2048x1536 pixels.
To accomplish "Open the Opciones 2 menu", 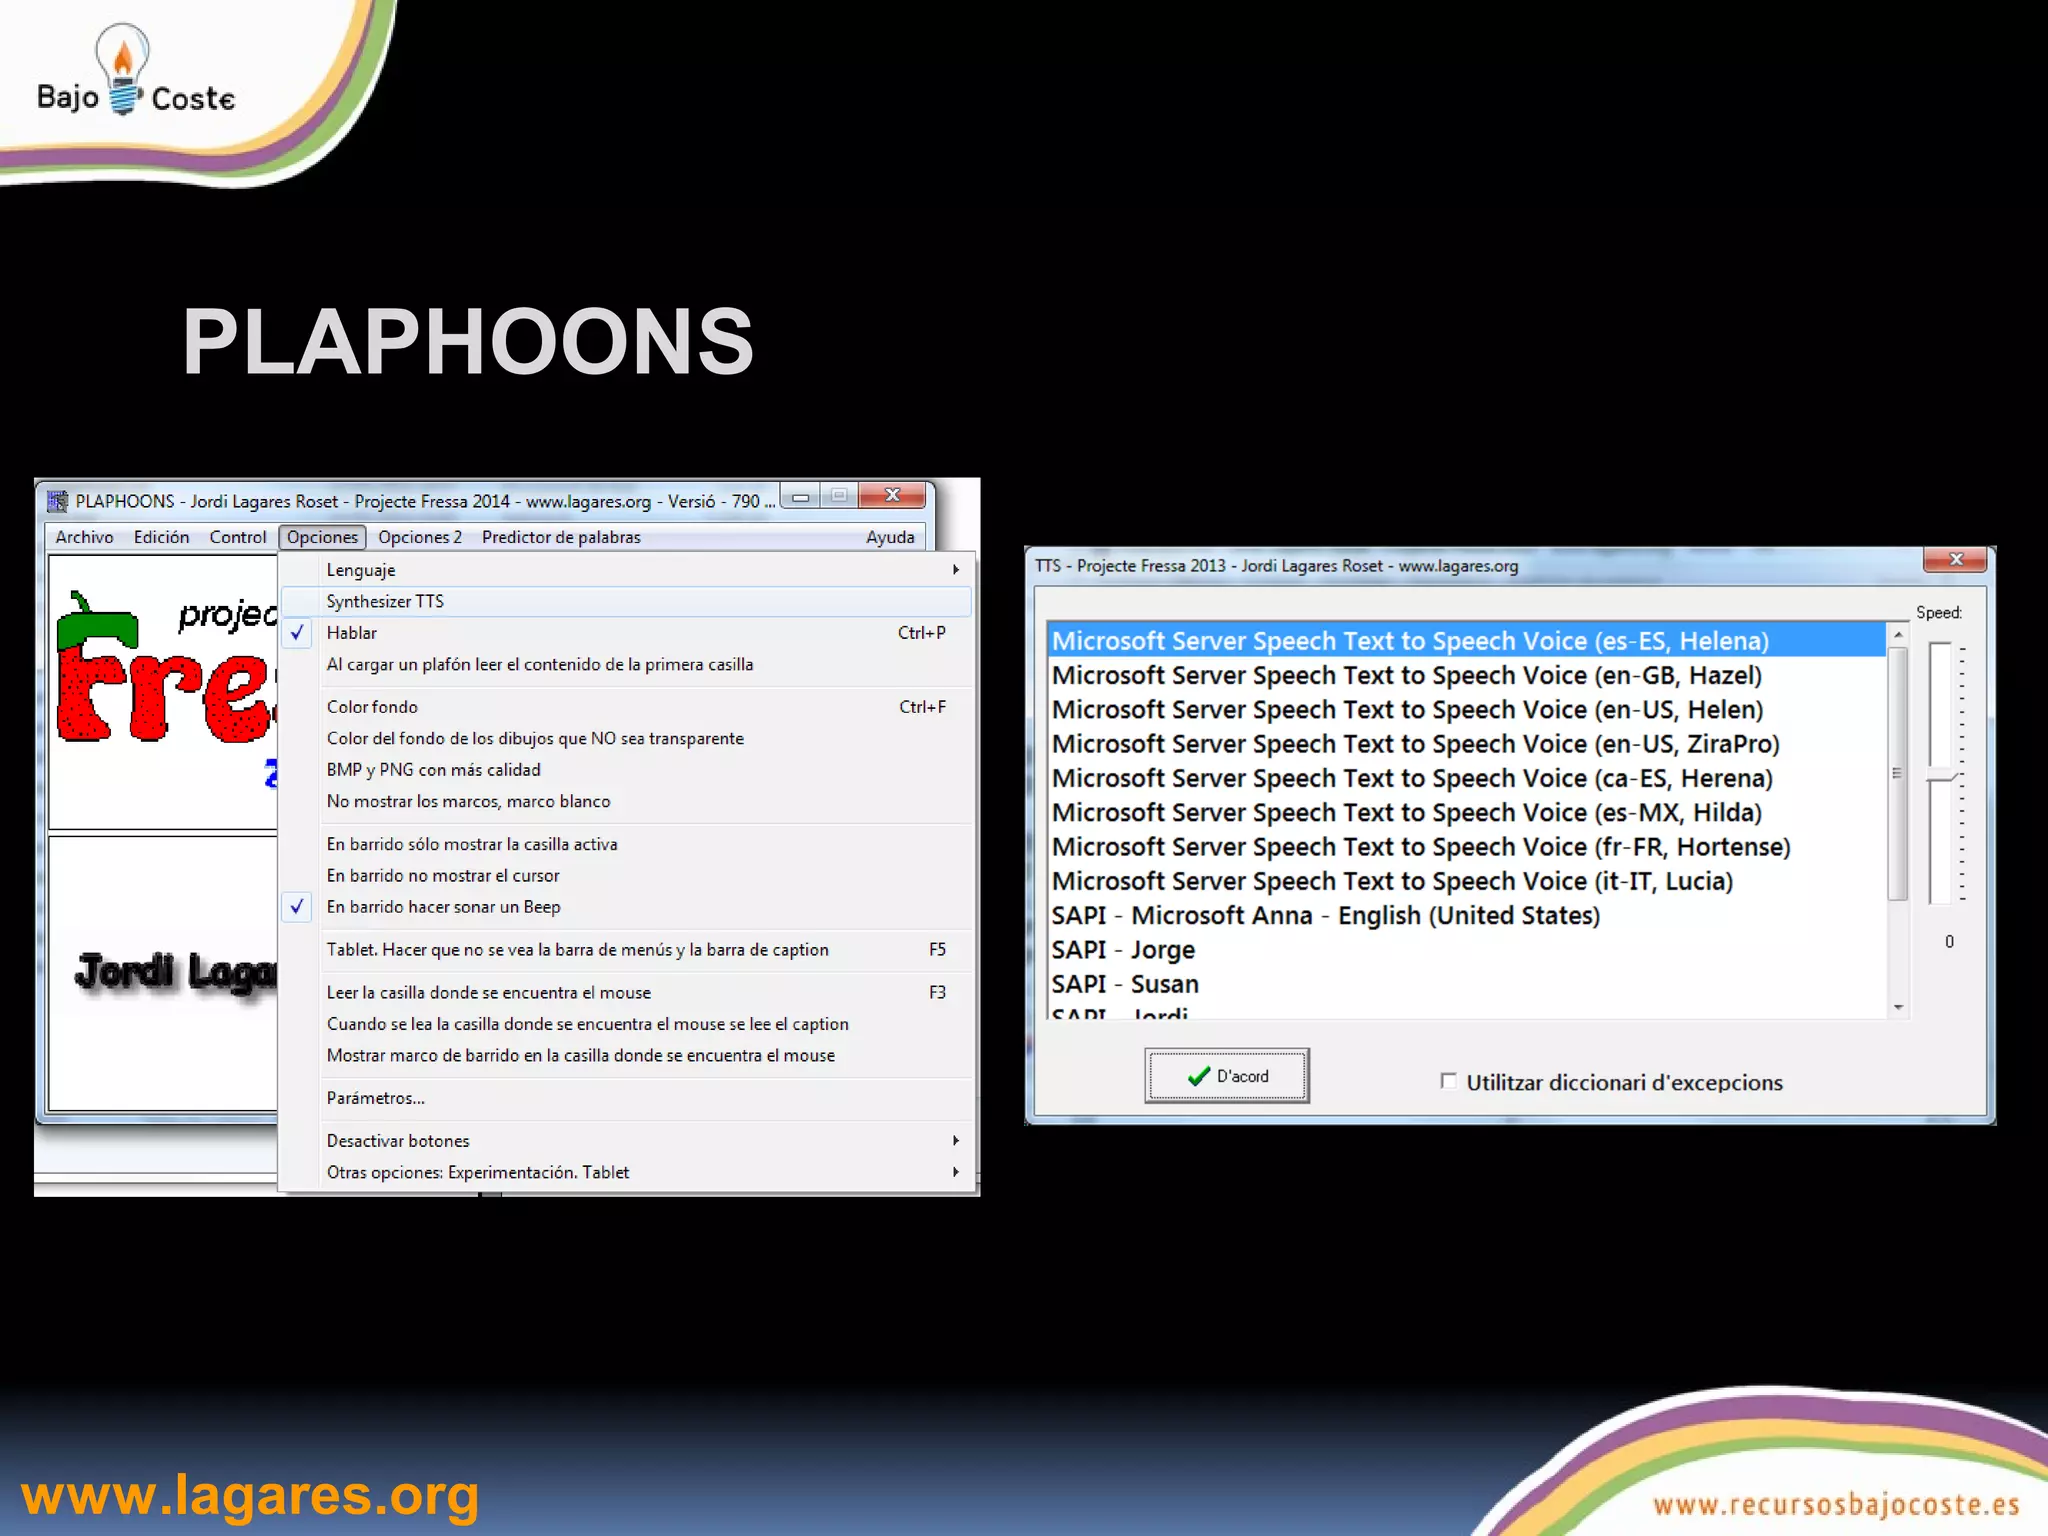I will (420, 537).
